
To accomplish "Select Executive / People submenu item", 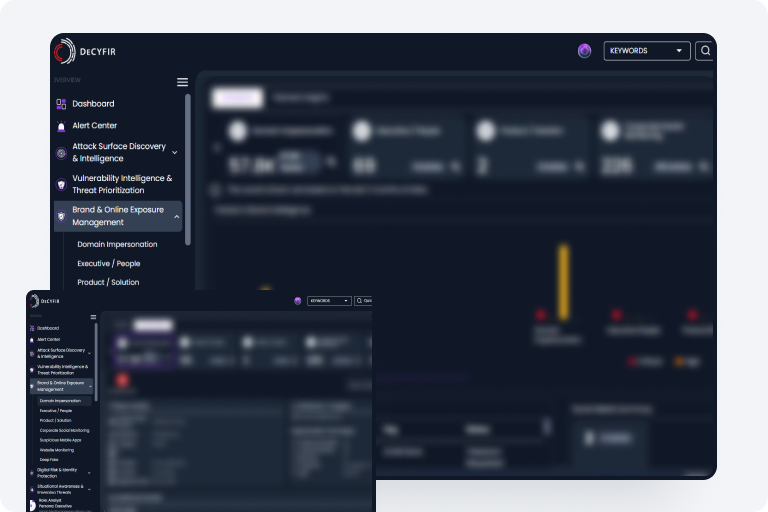I will click(x=109, y=264).
